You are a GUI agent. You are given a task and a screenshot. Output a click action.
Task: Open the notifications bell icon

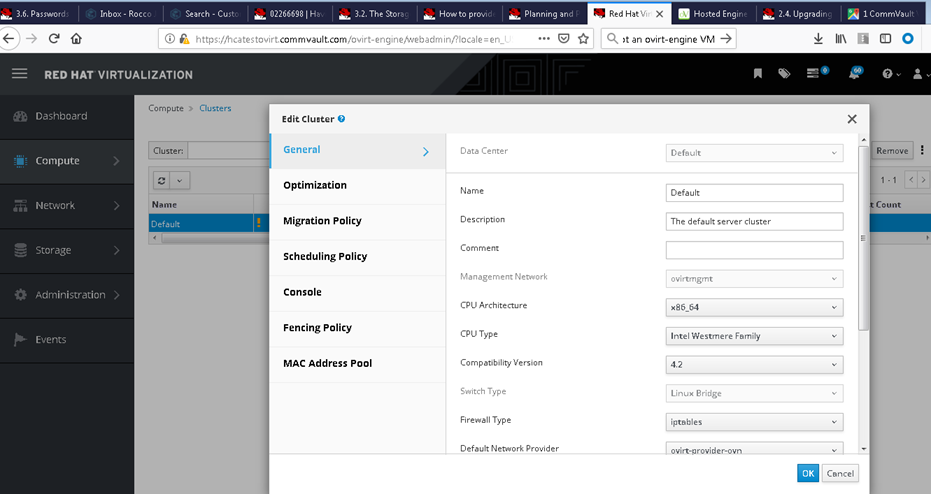coord(854,74)
